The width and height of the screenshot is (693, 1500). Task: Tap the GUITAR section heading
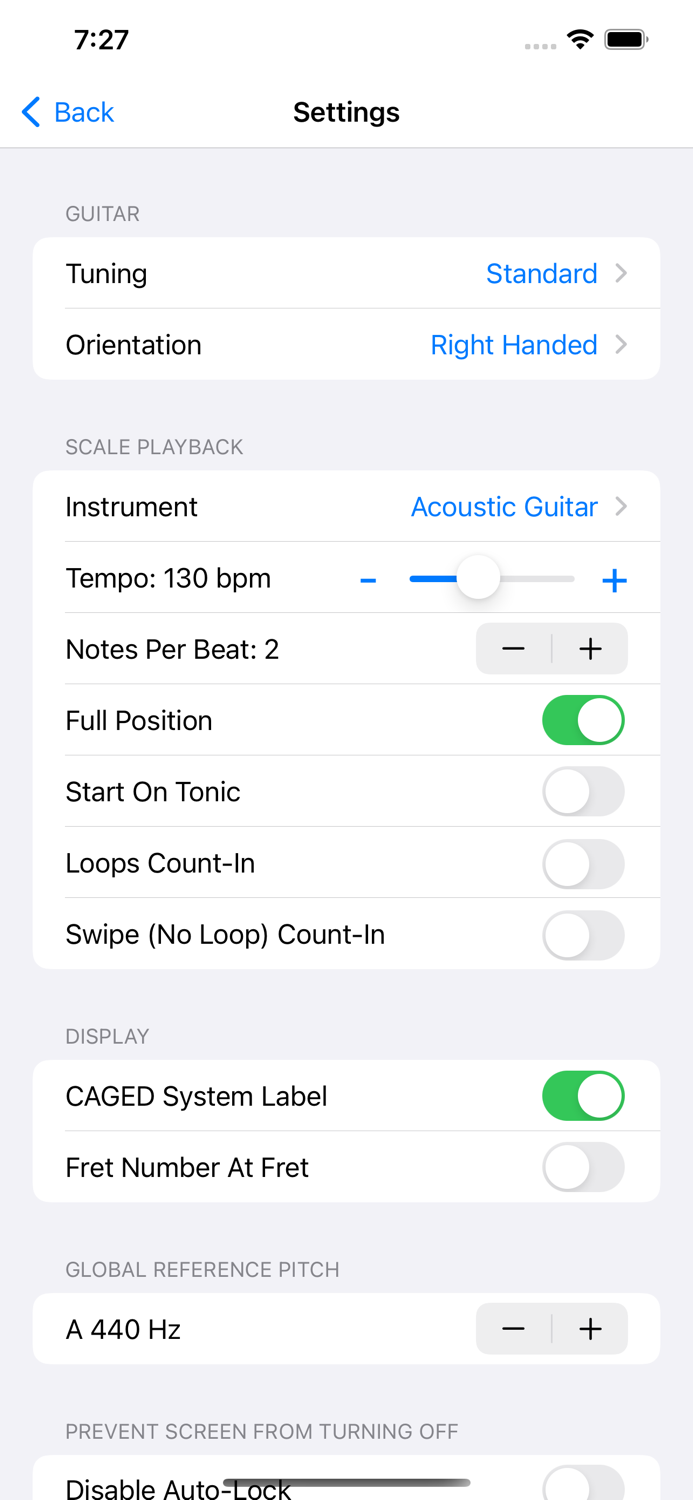coord(102,213)
